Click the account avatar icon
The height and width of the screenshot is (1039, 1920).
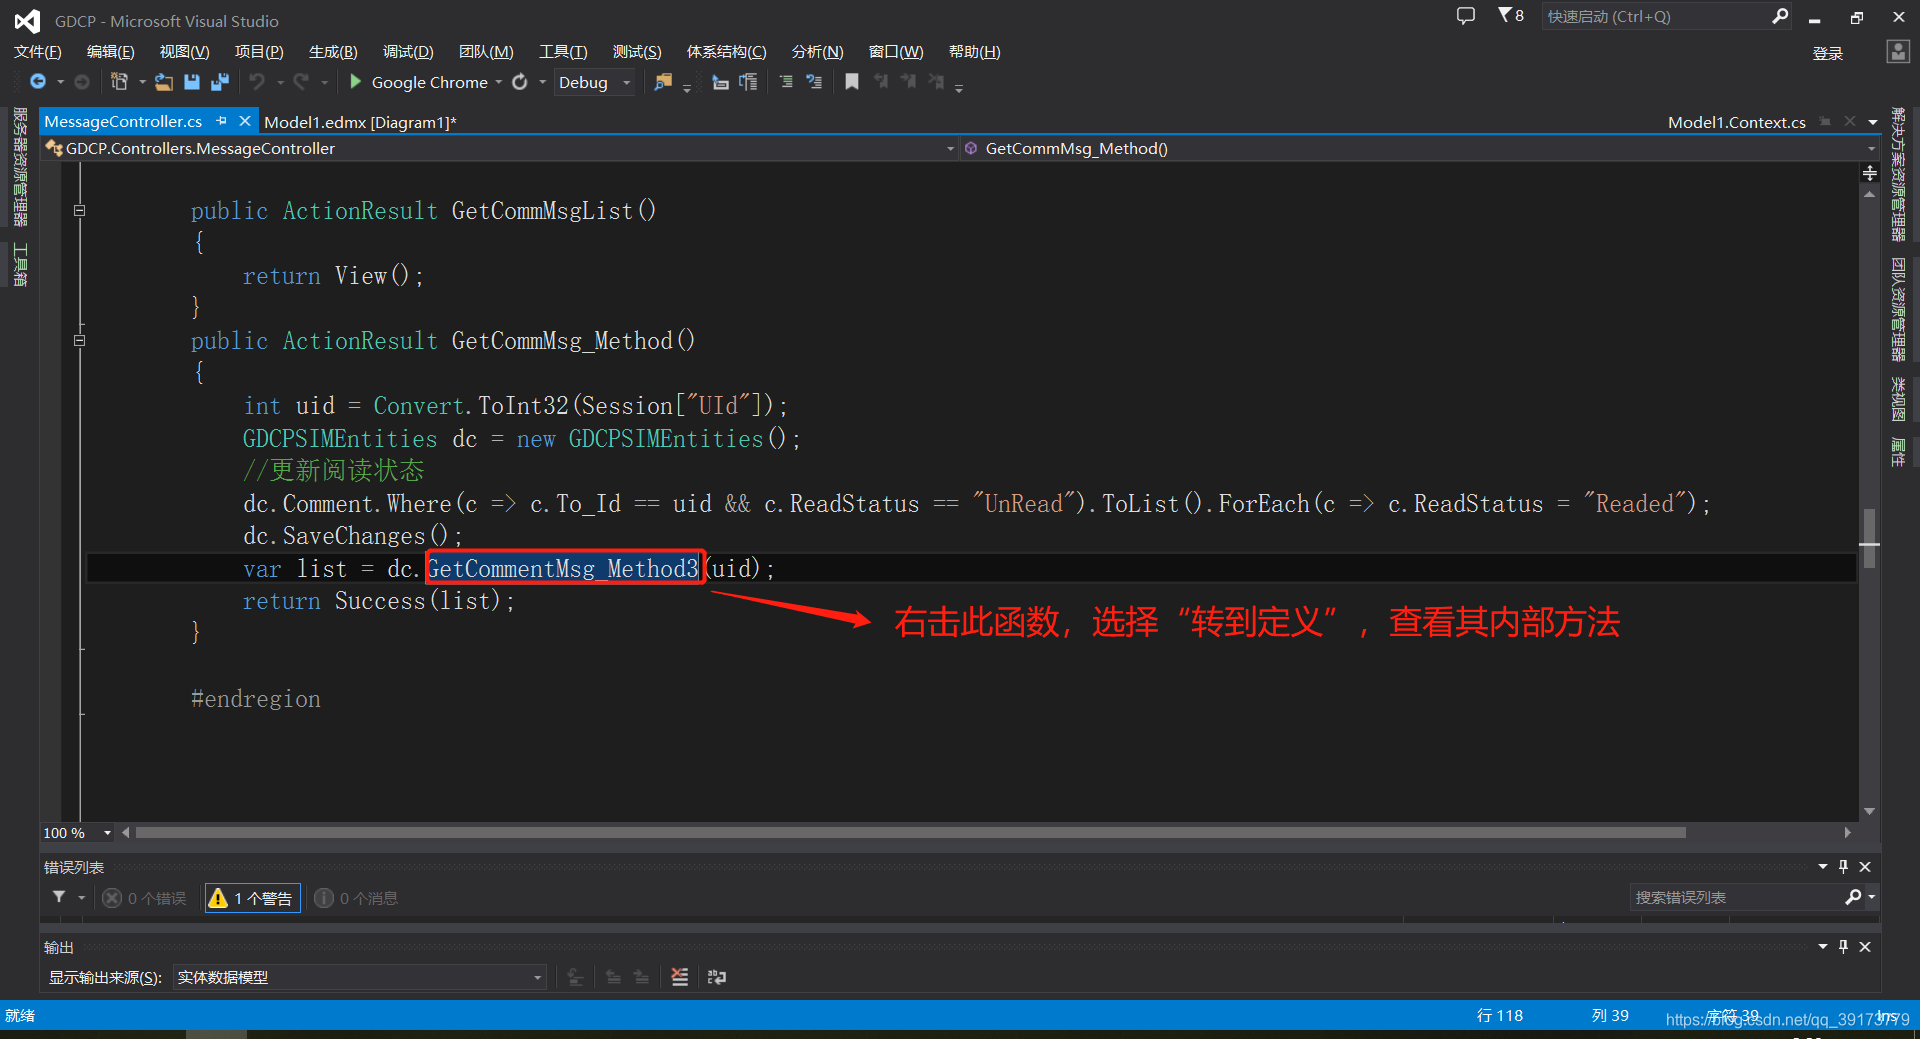point(1898,52)
